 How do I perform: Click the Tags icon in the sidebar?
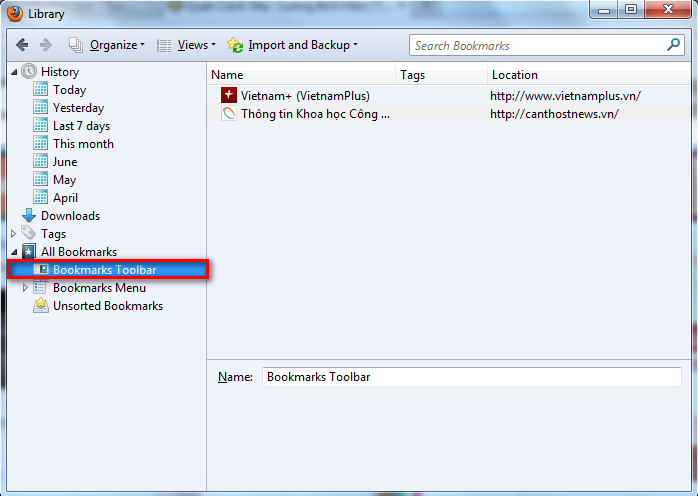coord(28,234)
